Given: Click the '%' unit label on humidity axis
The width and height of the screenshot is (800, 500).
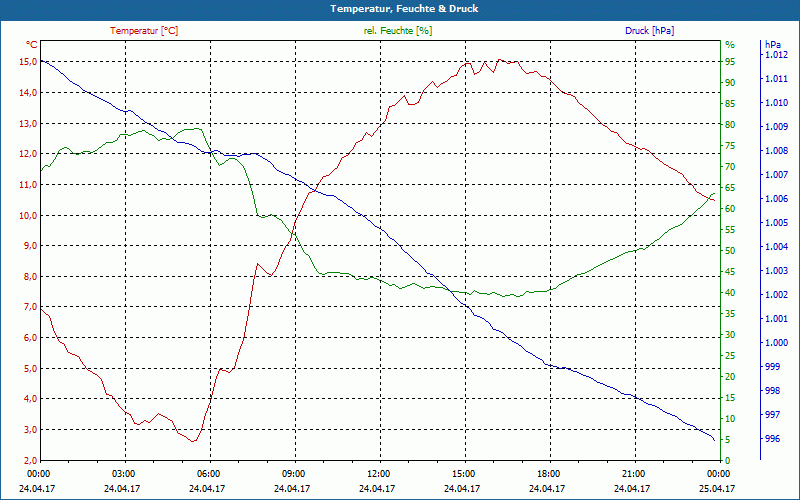Looking at the screenshot, I should (730, 45).
